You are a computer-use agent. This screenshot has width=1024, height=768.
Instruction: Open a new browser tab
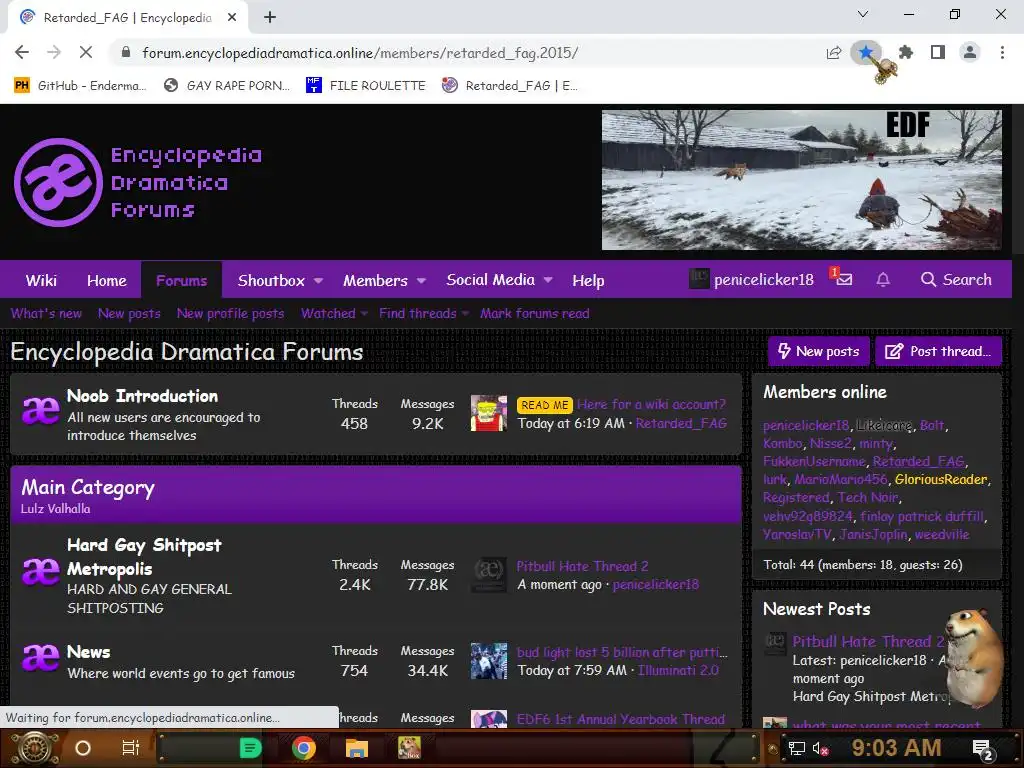270,18
